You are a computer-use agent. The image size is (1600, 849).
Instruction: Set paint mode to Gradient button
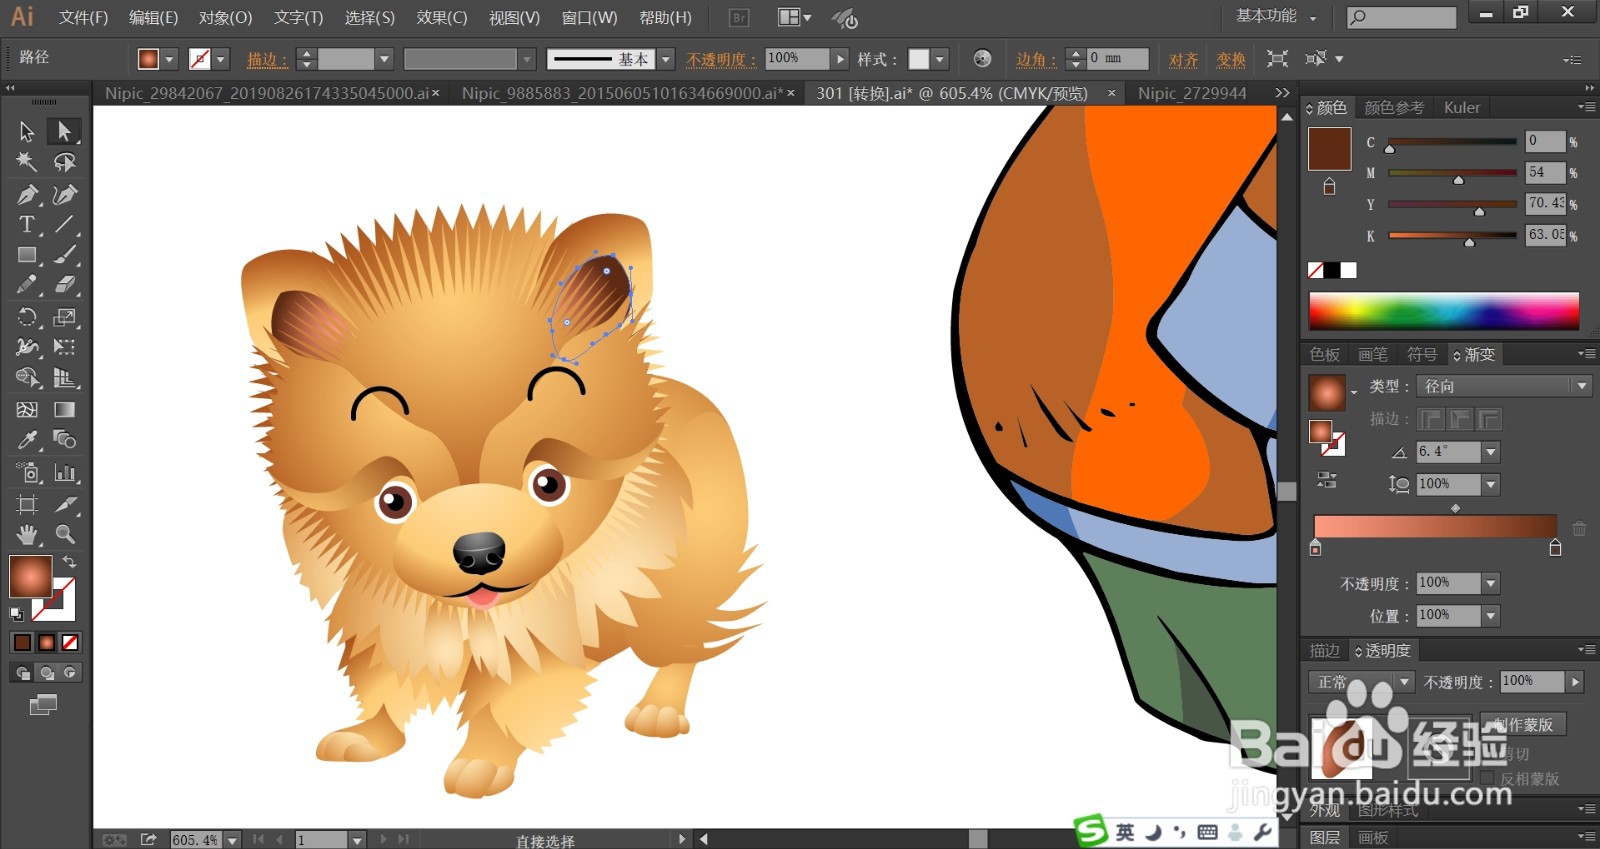(46, 642)
